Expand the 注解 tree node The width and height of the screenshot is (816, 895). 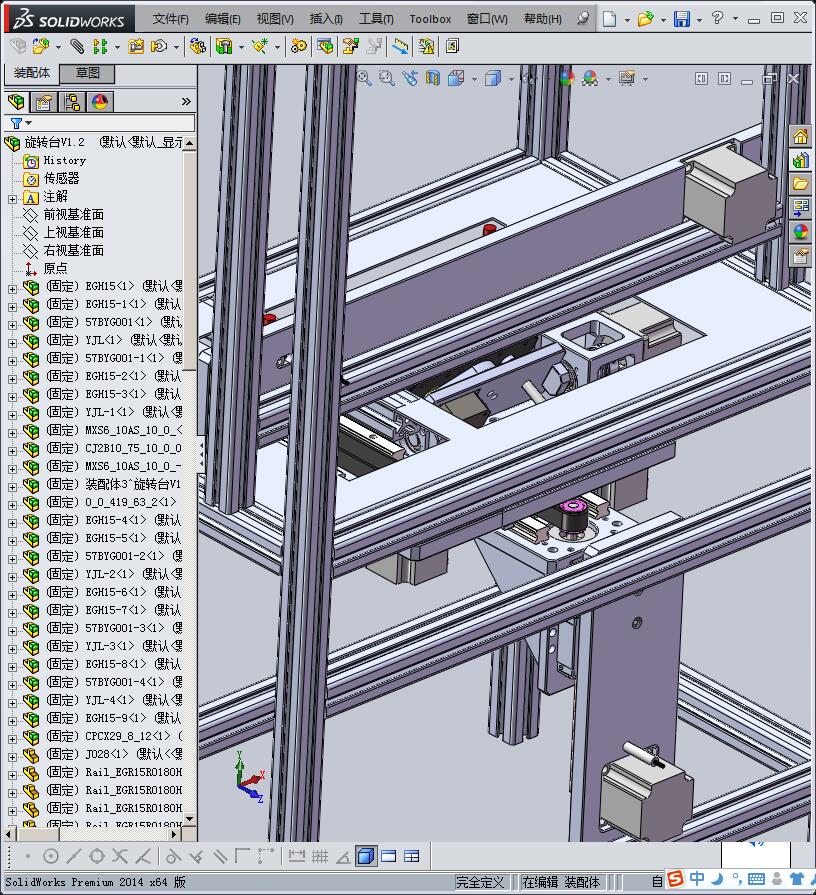pos(13,199)
